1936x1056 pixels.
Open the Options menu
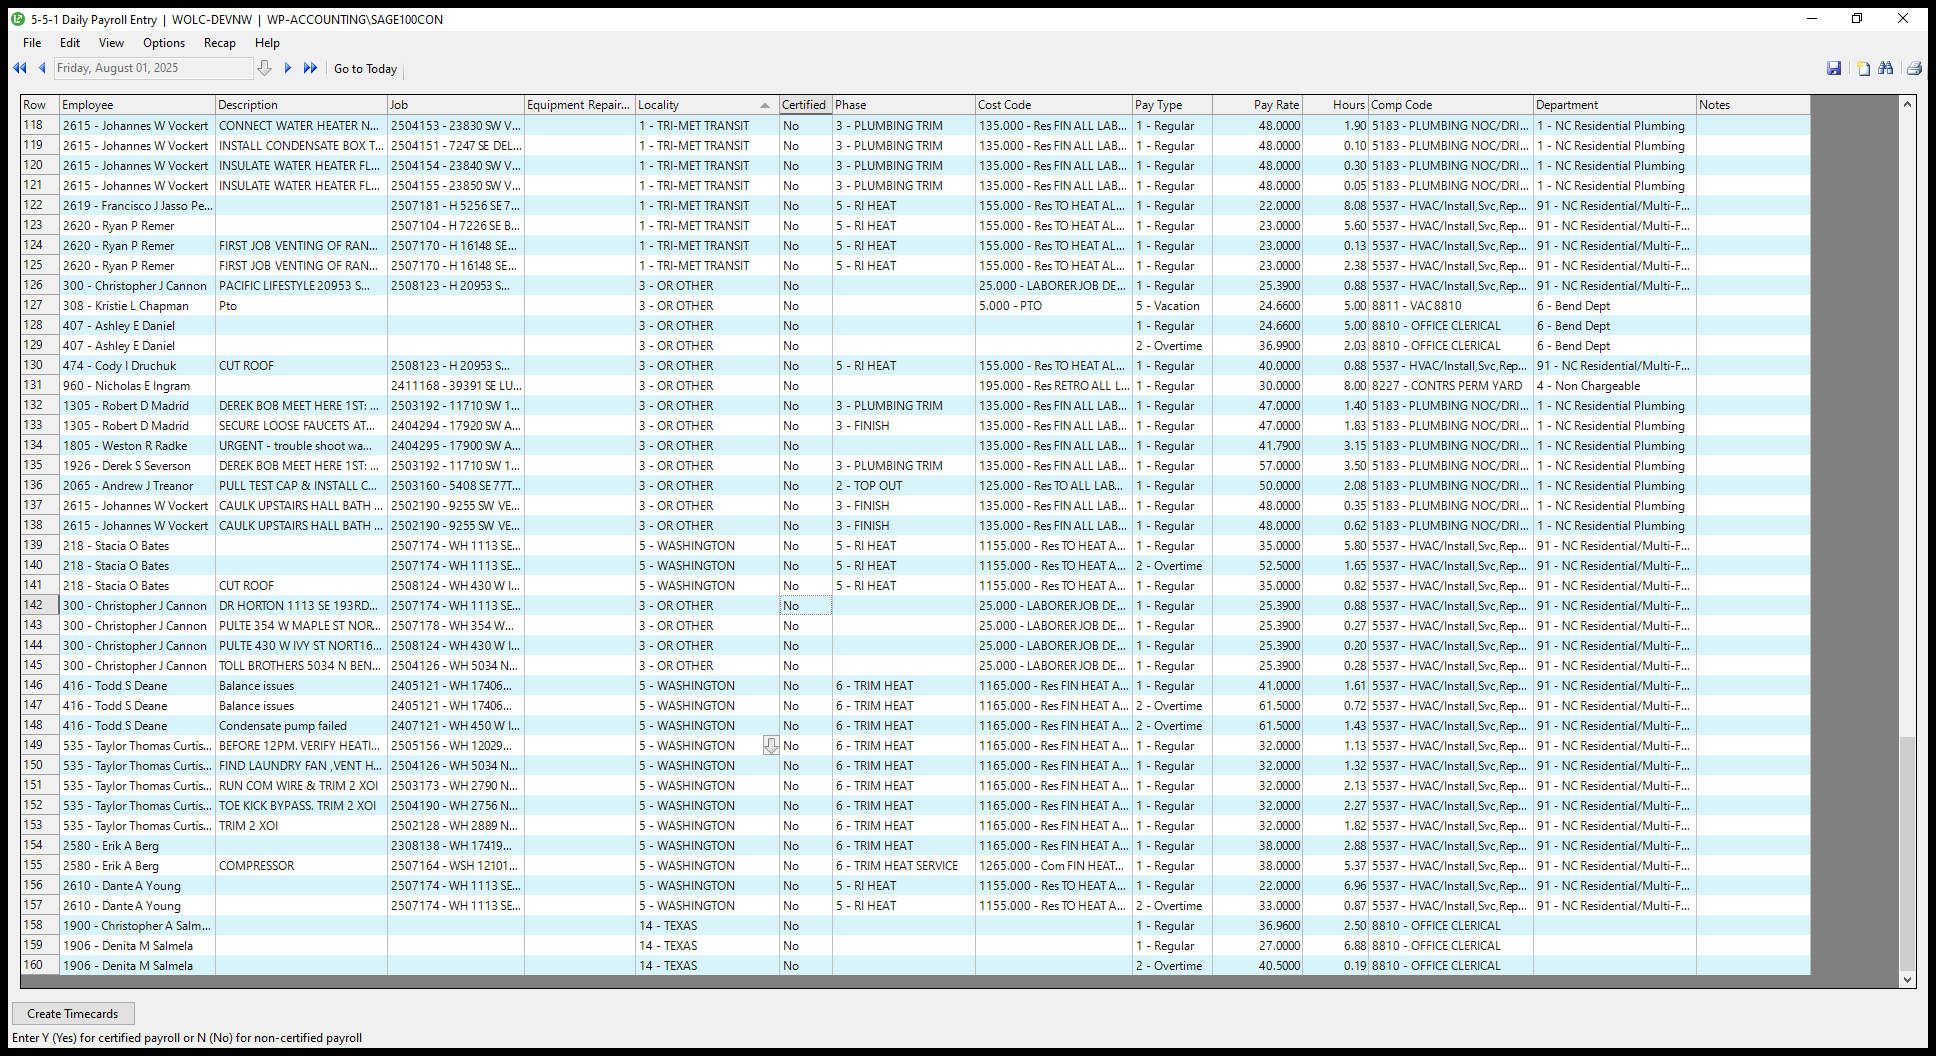tap(163, 43)
